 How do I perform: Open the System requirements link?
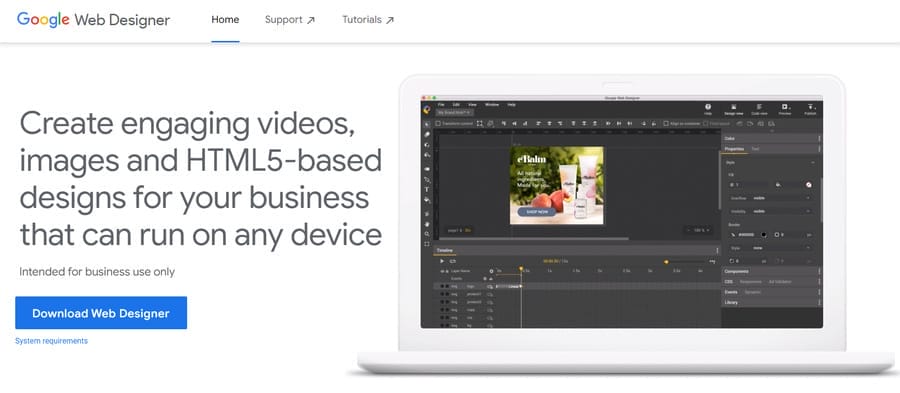pos(52,341)
